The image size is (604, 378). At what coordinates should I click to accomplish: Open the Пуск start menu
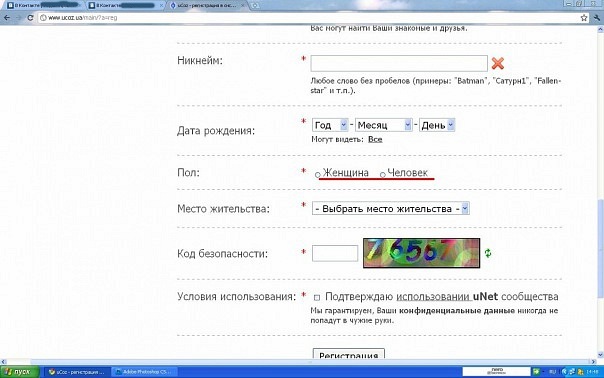(19, 372)
